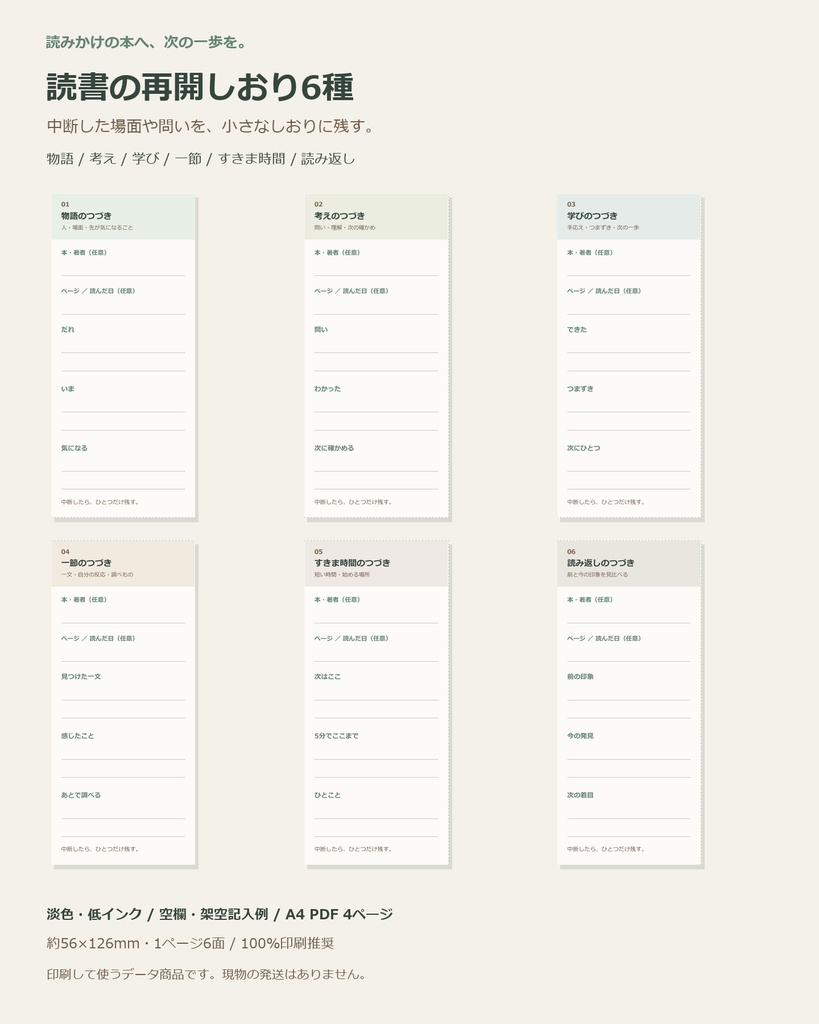Screen dimensions: 819x1024
Task: Click the 次に確かめる label in card 02
Action: [334, 448]
